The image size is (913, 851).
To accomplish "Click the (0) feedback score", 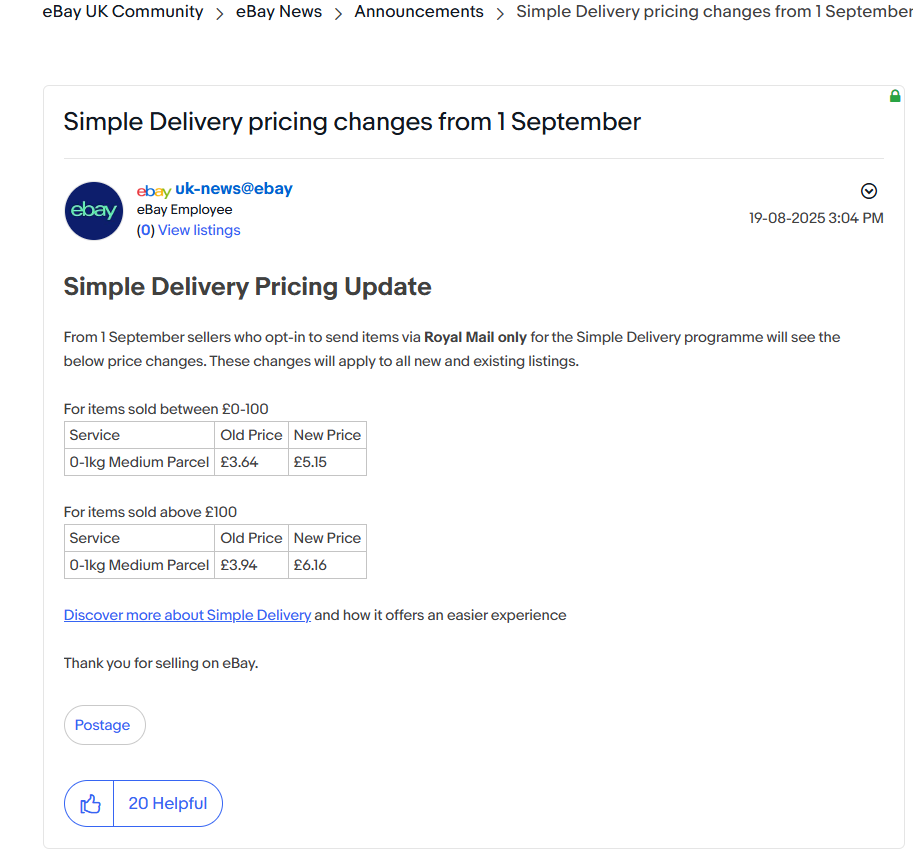I will point(146,230).
